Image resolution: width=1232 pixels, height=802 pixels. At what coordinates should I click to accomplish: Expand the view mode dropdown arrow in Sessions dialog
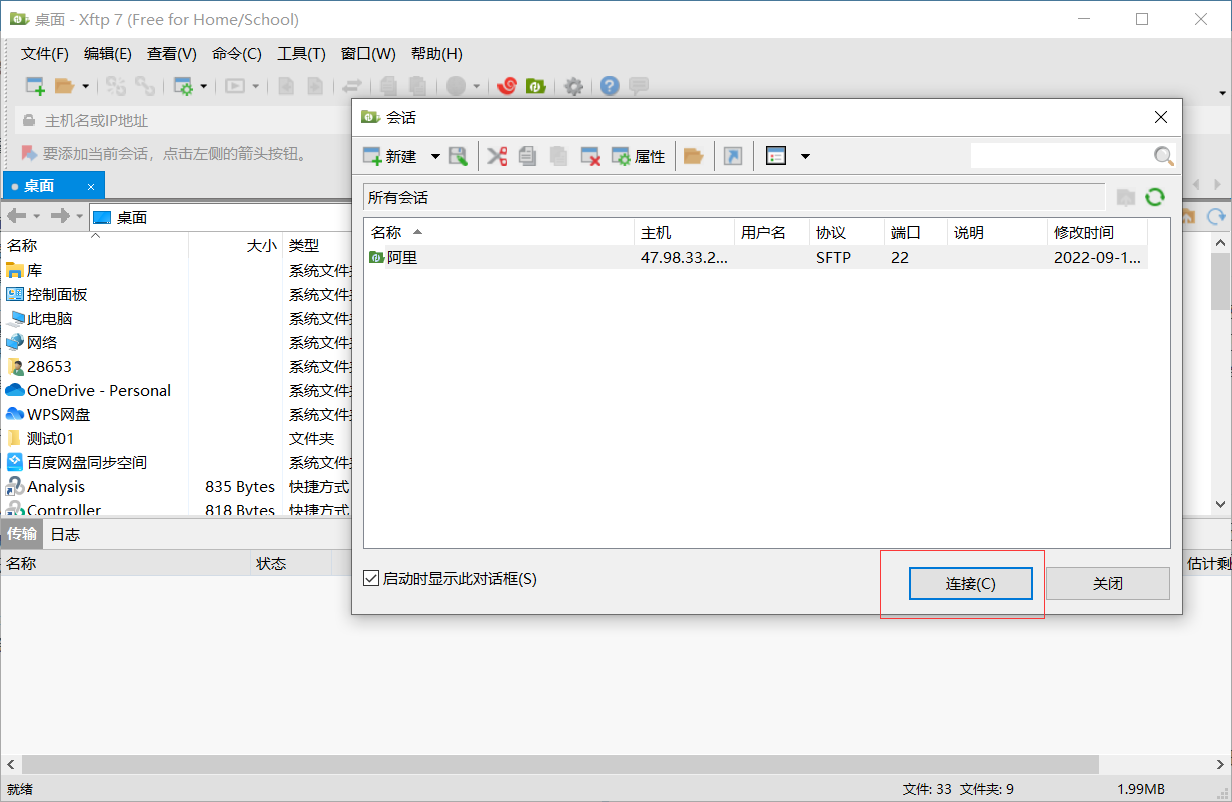[x=805, y=156]
